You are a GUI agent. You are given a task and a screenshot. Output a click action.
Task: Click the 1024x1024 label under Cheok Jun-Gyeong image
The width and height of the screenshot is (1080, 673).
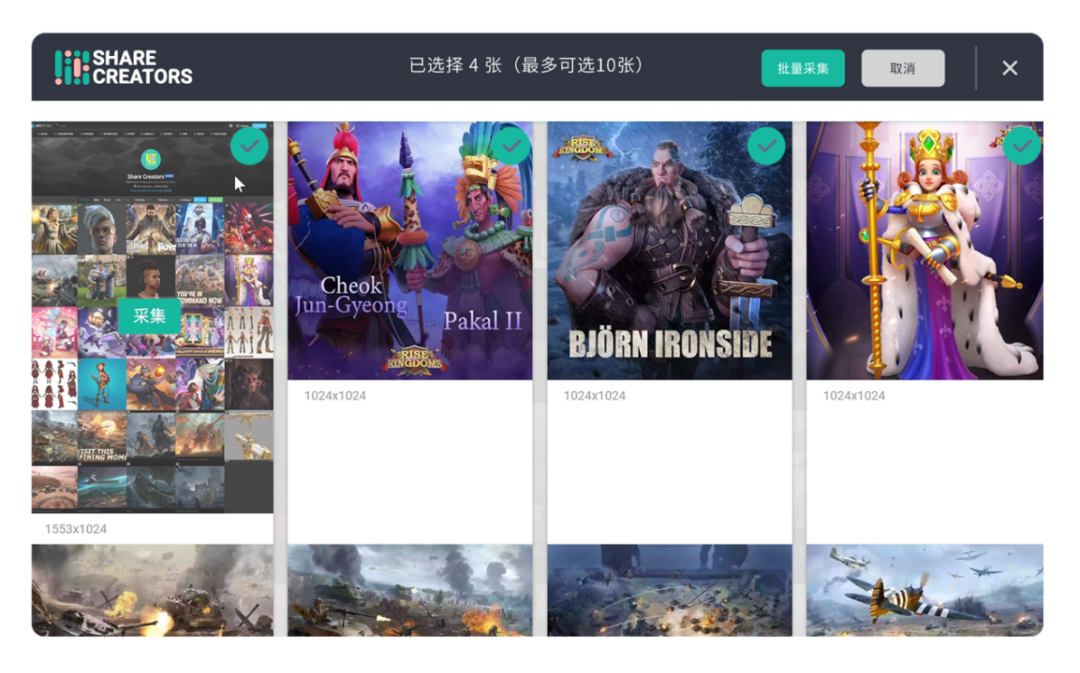coord(335,395)
